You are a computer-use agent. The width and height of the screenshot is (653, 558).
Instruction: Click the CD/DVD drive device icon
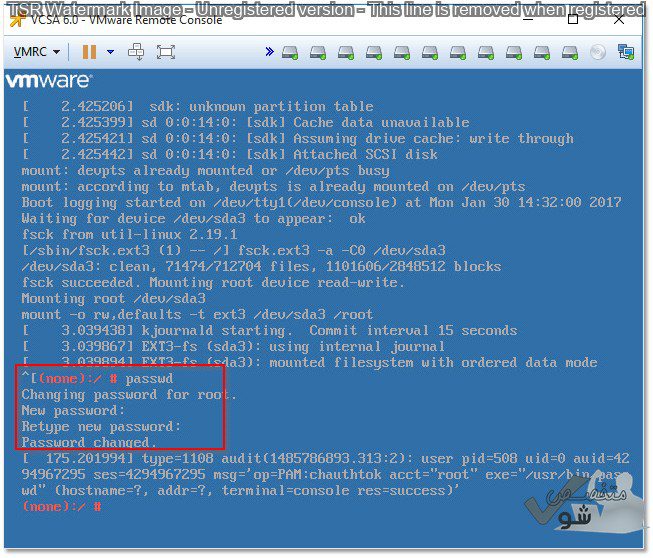tap(598, 52)
